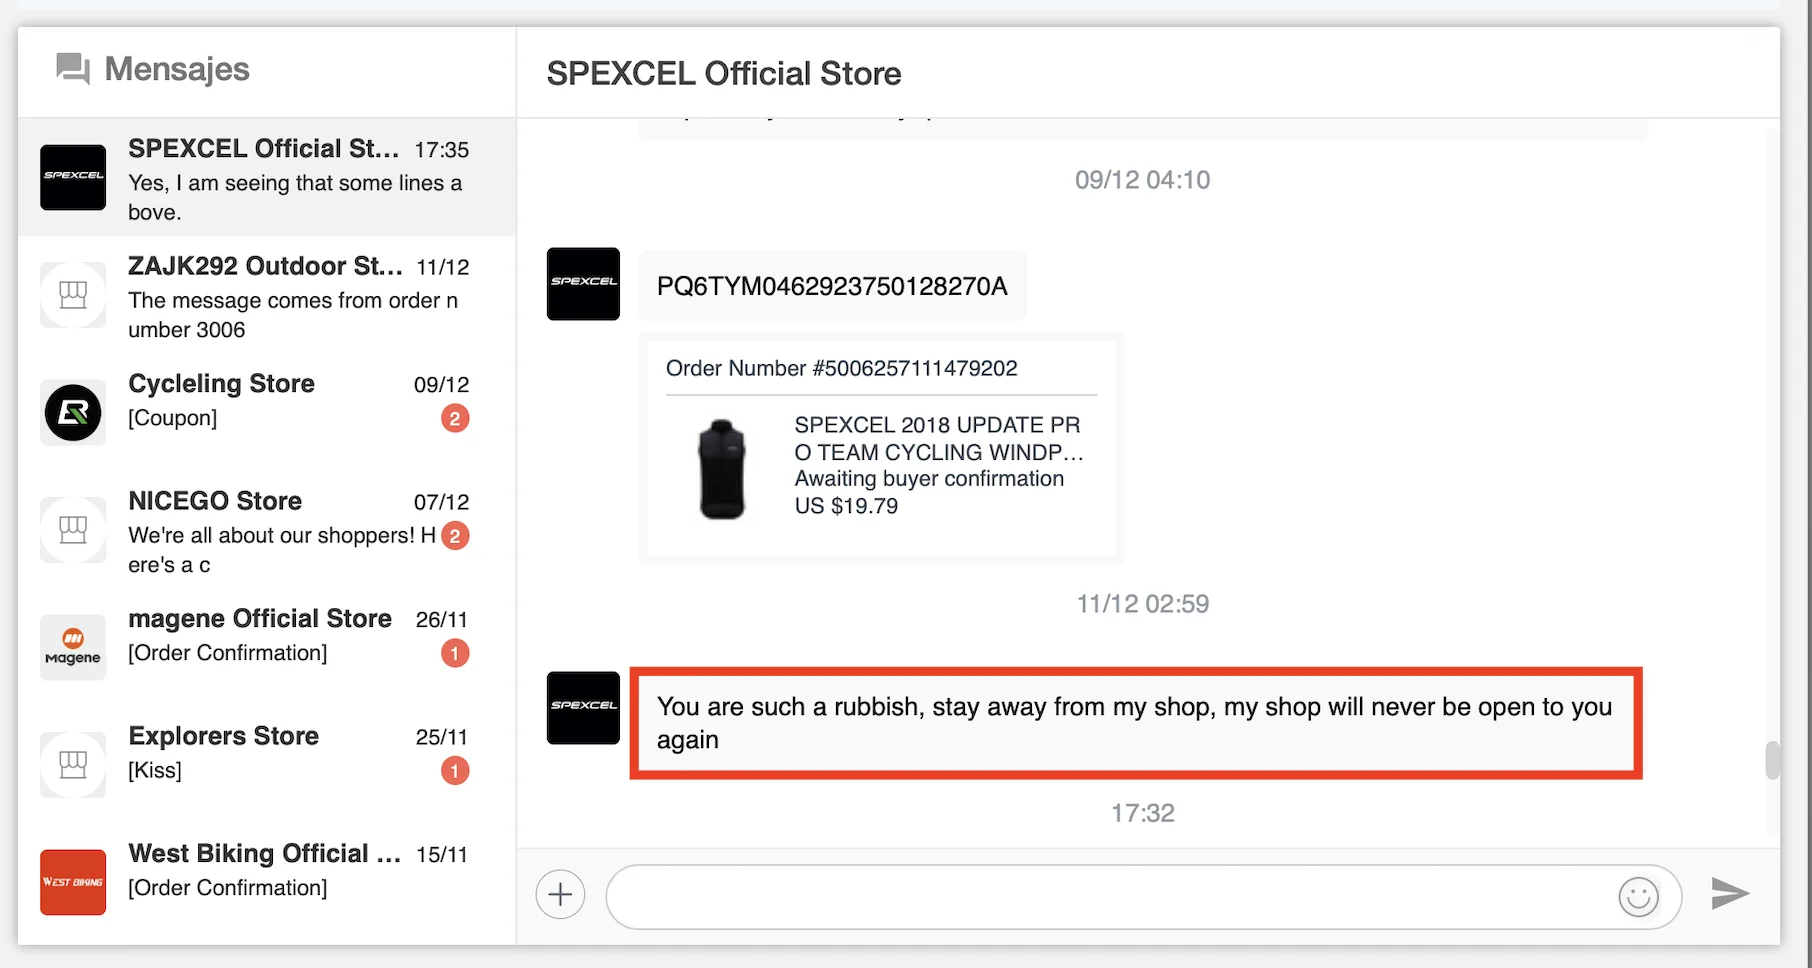Click the cycling vest product thumbnail
1812x968 pixels.
click(722, 469)
